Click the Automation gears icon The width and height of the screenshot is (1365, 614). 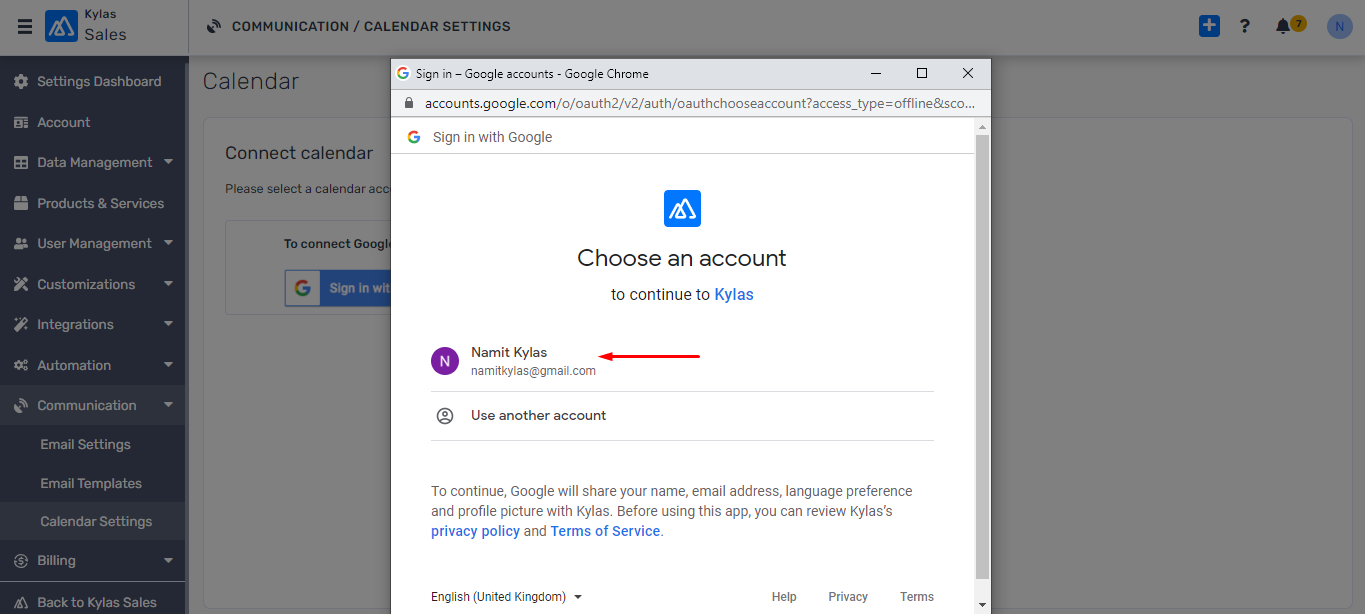pyautogui.click(x=21, y=365)
